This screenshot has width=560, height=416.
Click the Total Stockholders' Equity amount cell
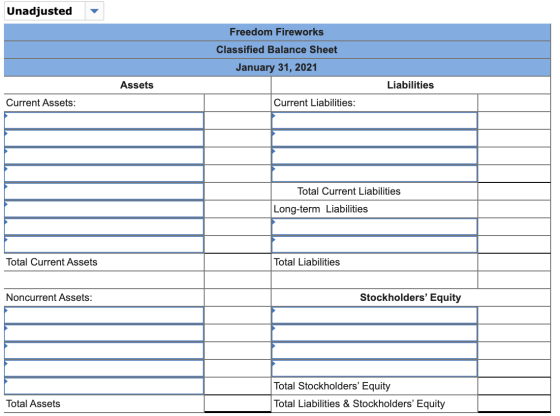[514, 386]
